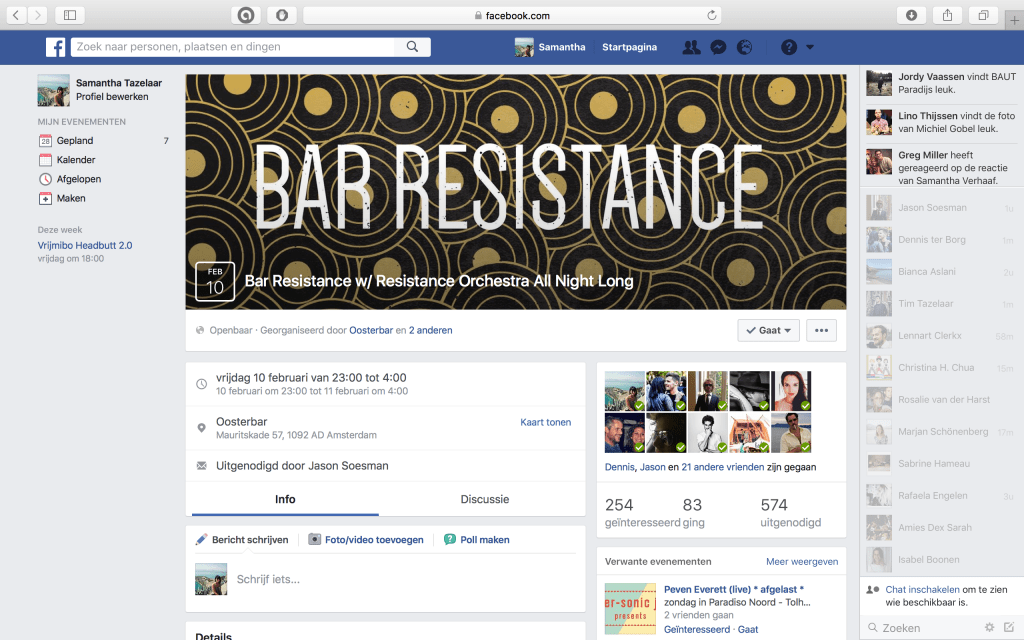Open the Messenger messages icon
Screen dimensions: 1024x640
(718, 47)
